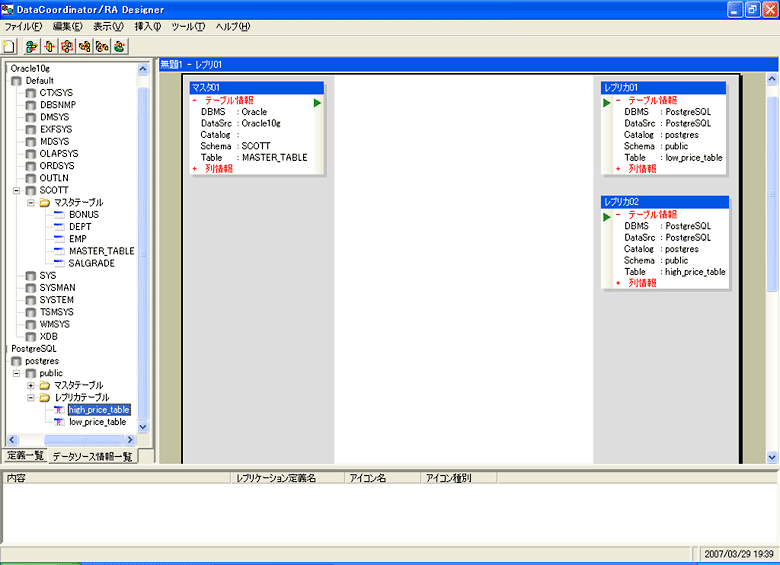Click the low_price_table replica icon
This screenshot has width=780, height=565.
pos(59,422)
